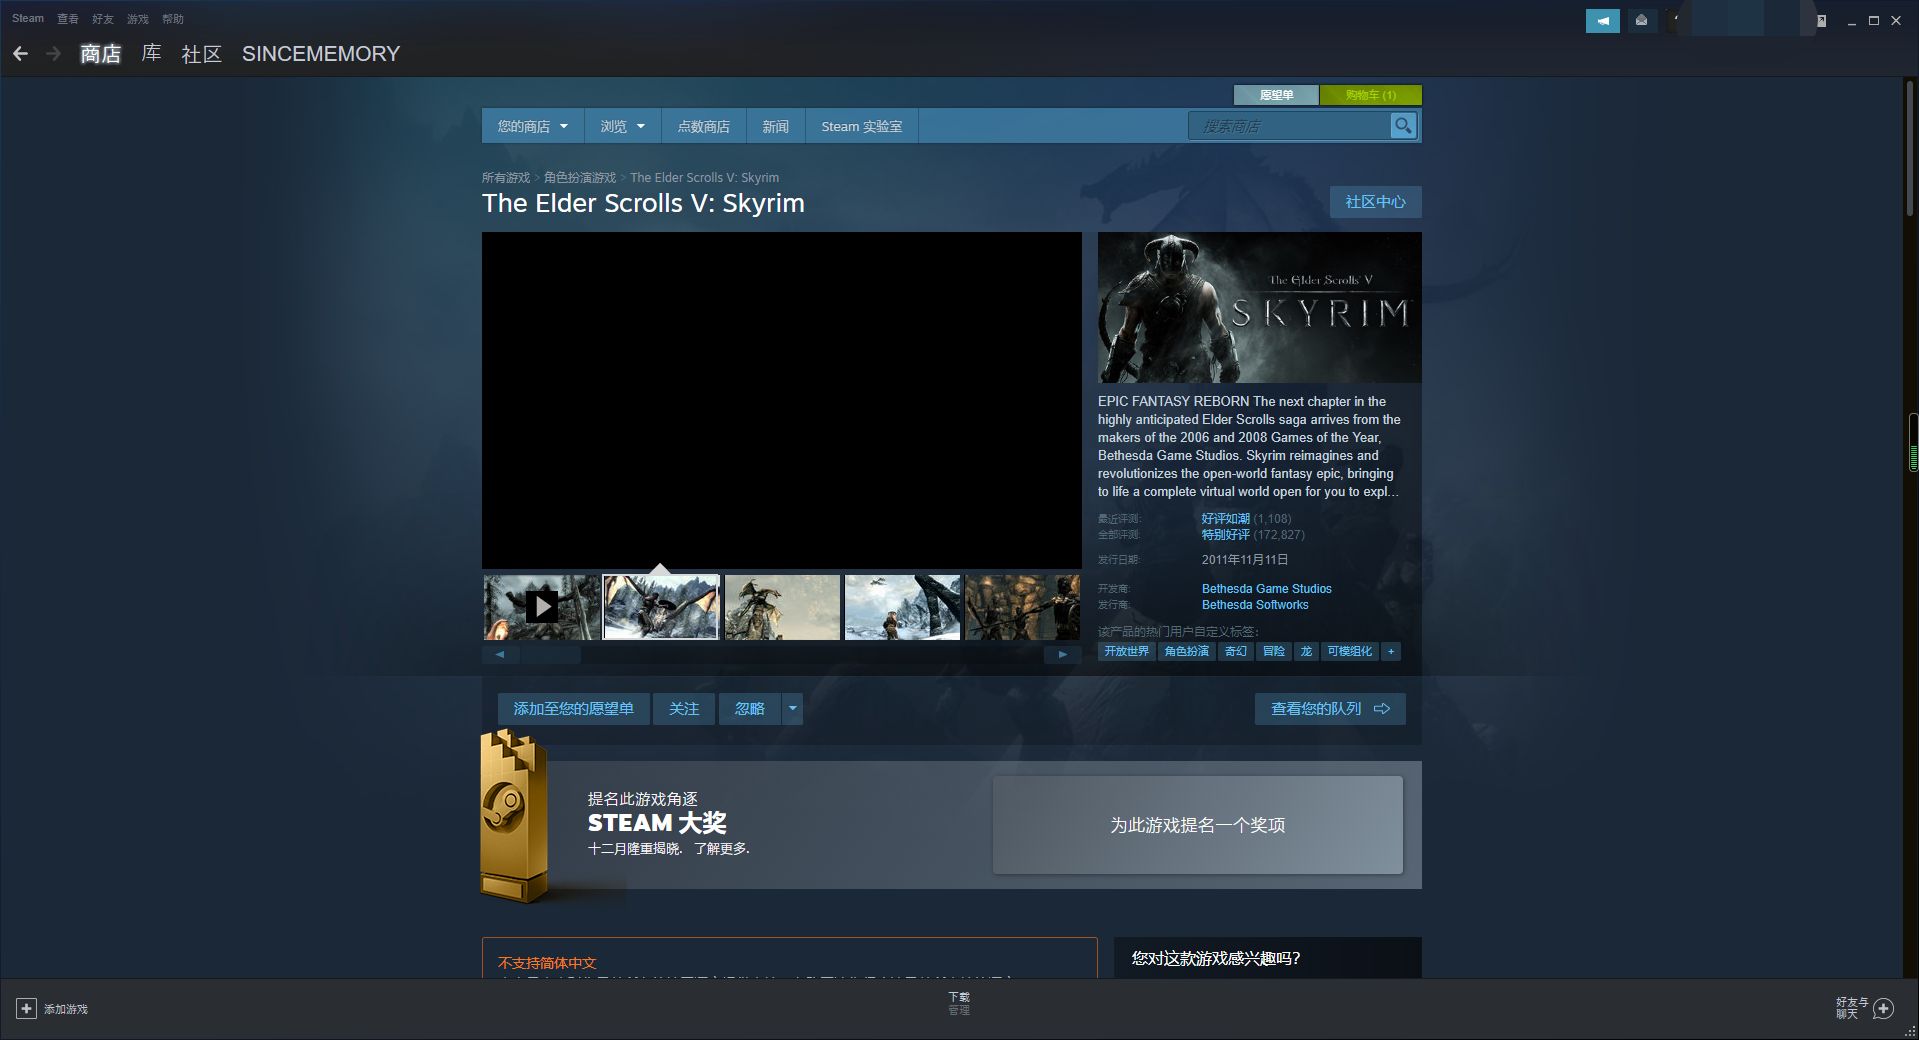Click 为此游戏提名一个奖项

tap(1197, 825)
